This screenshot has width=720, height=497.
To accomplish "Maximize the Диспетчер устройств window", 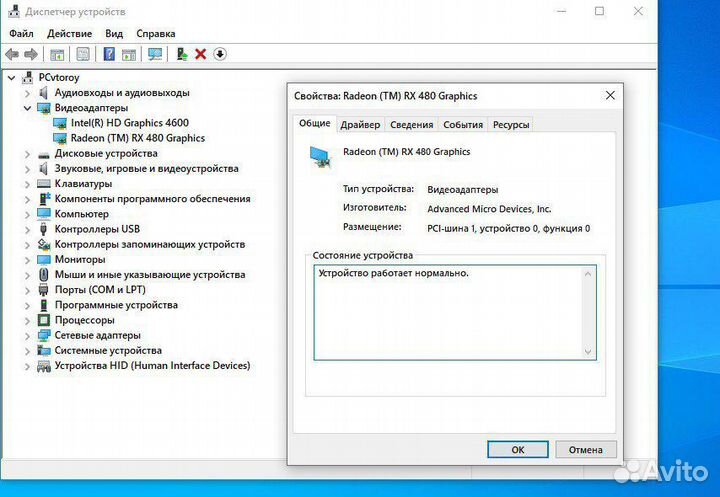I will 599,11.
